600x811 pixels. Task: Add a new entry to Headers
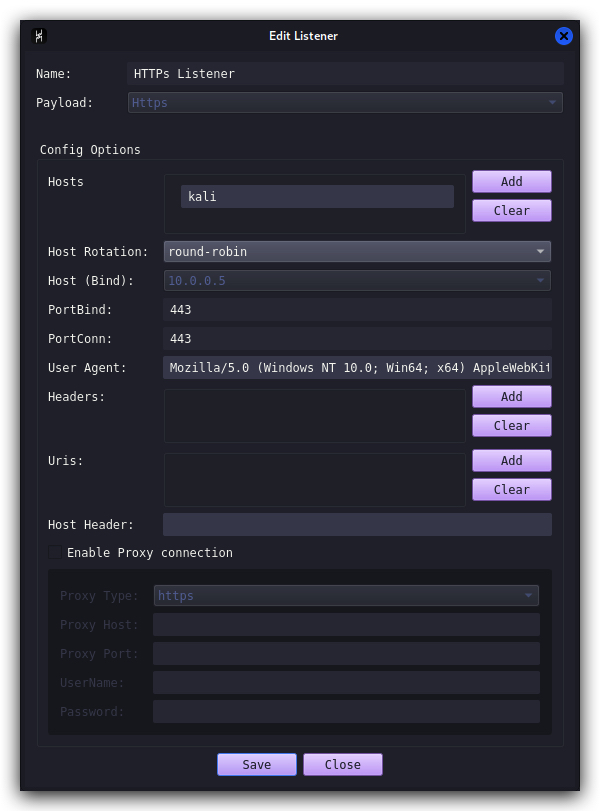(512, 397)
